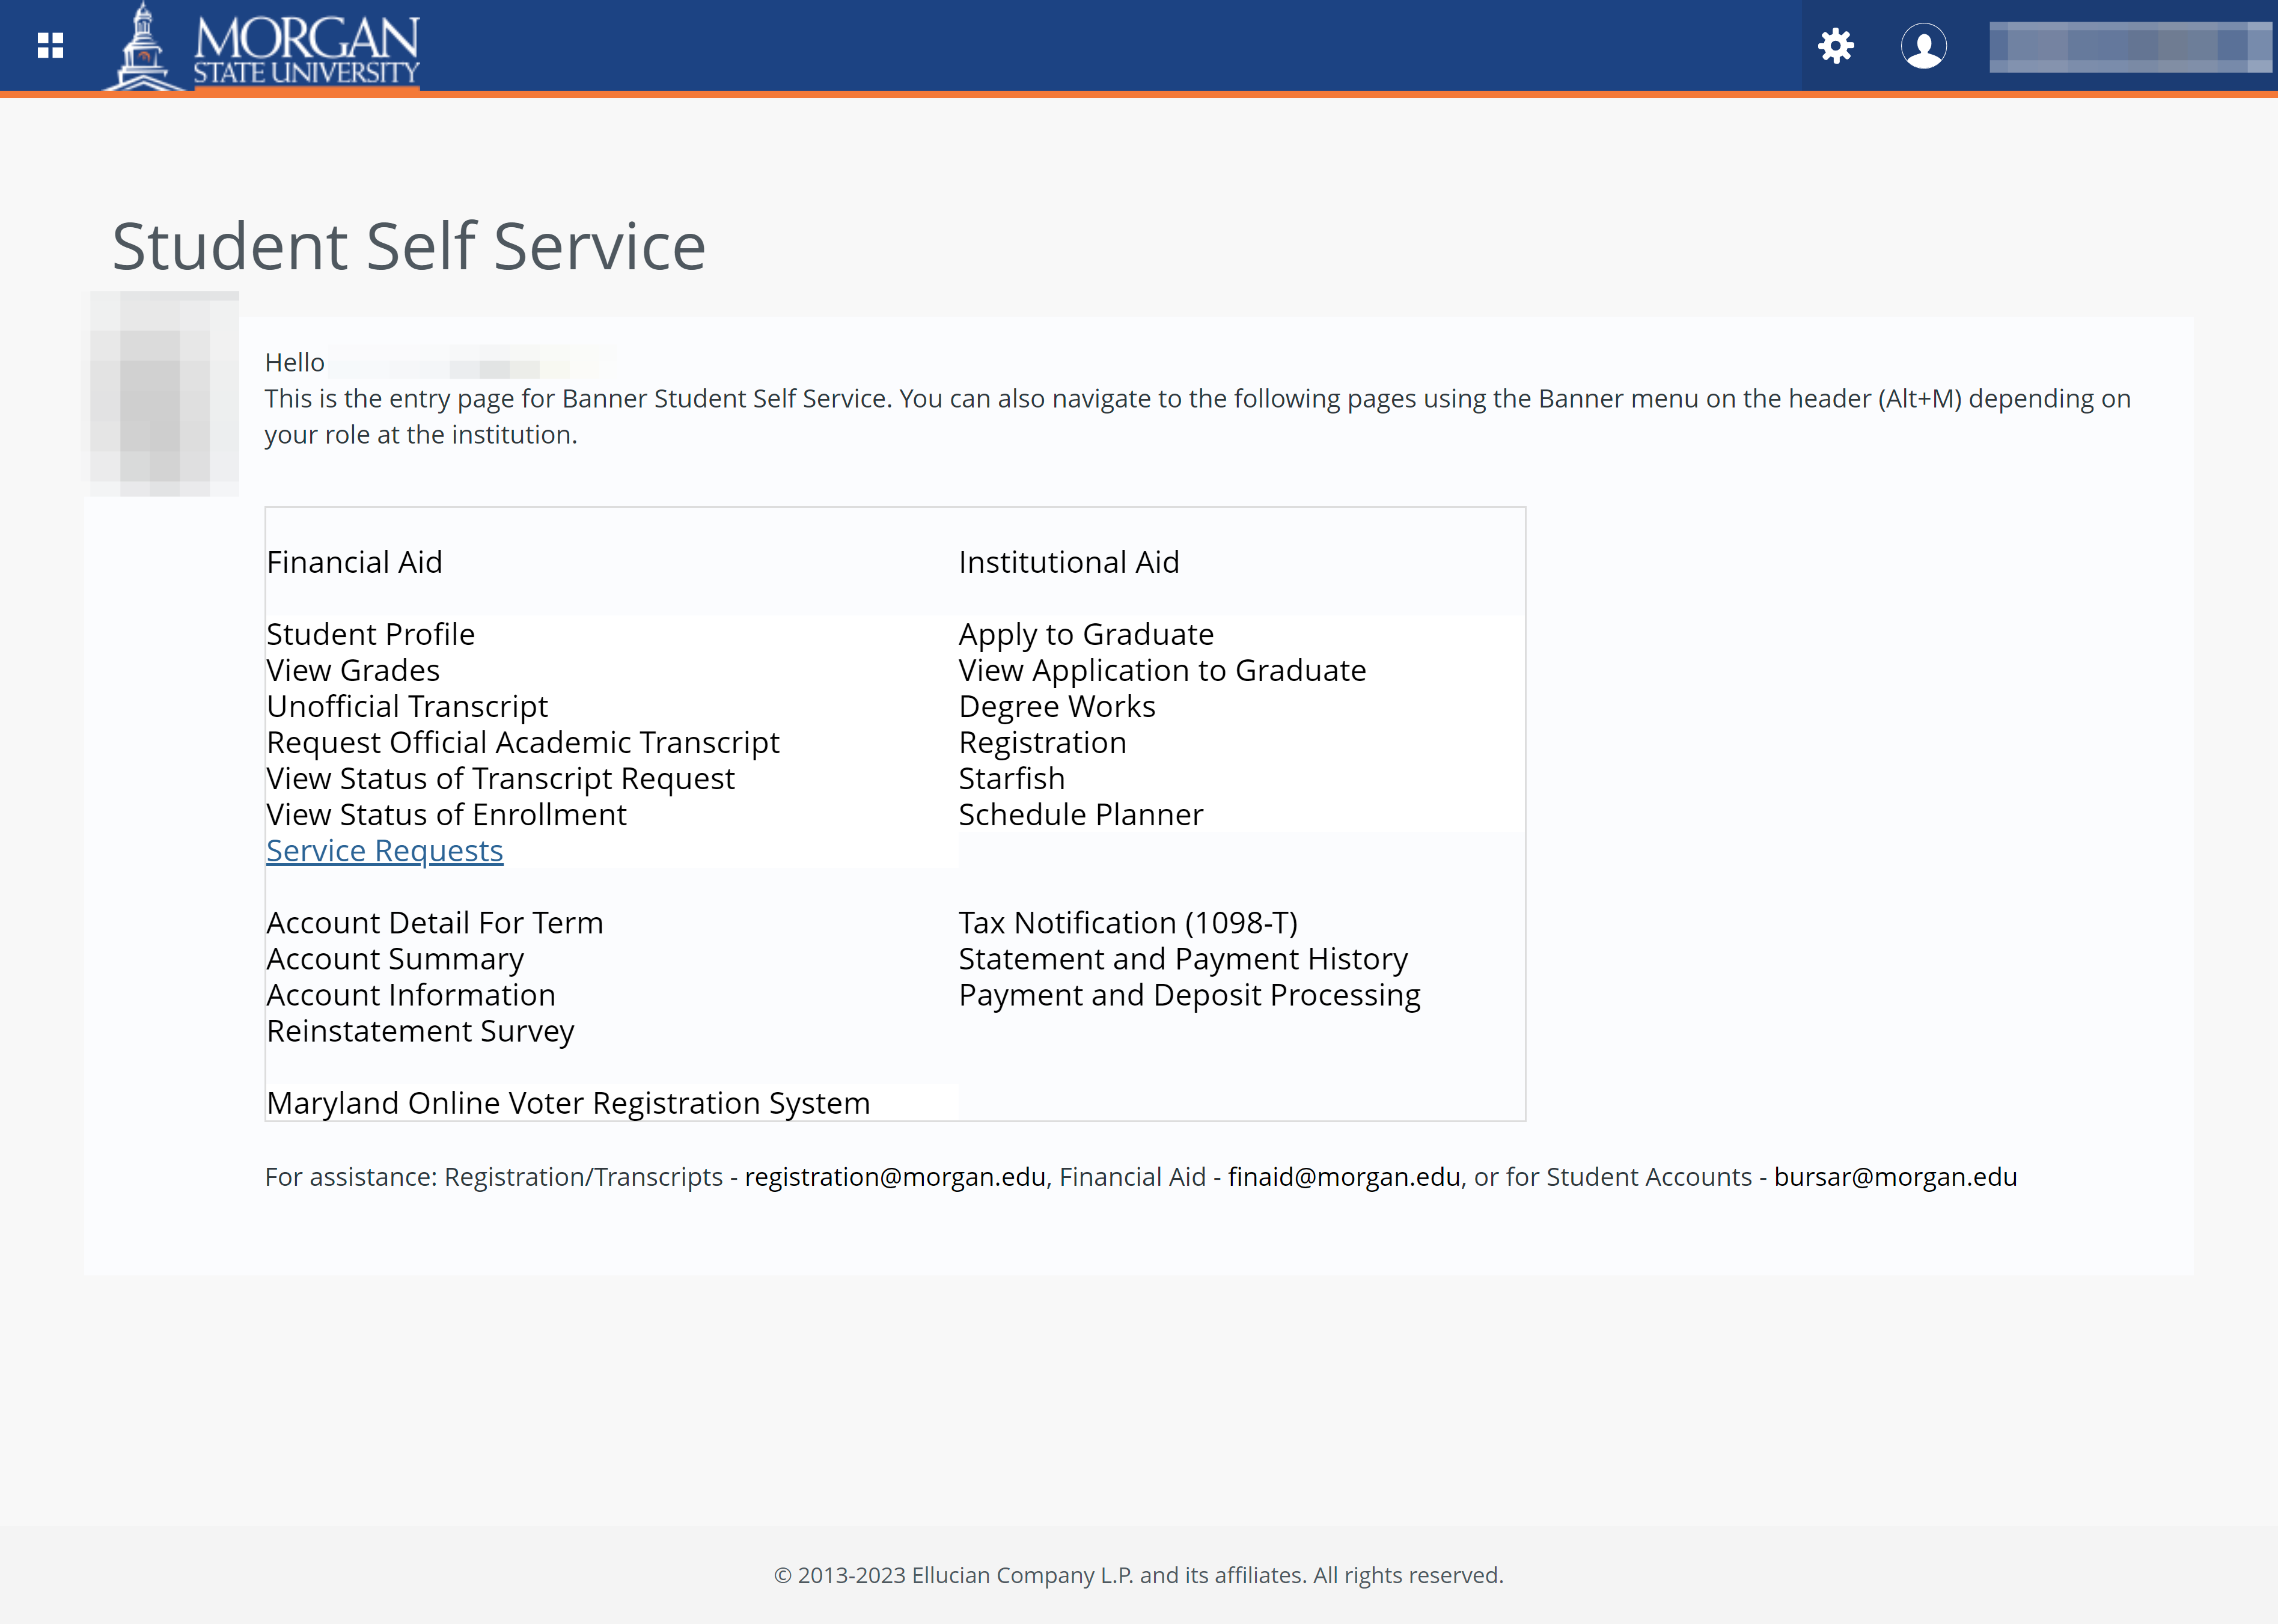Open View Status of Transcript Request

click(500, 778)
